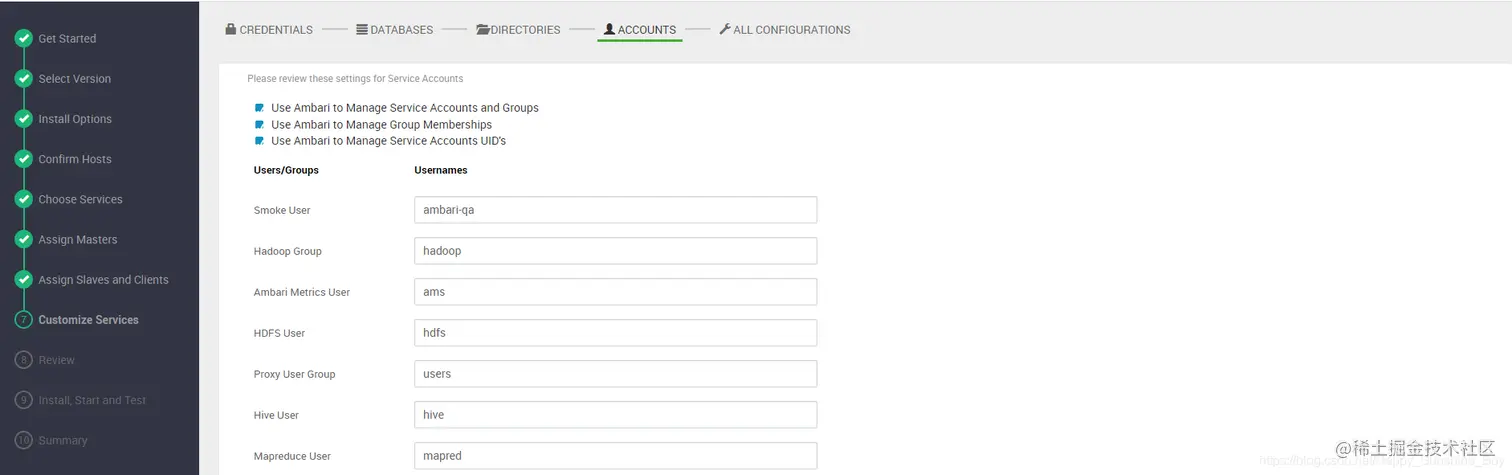
Task: Edit the Smoke User field ambari-qa
Action: point(616,210)
